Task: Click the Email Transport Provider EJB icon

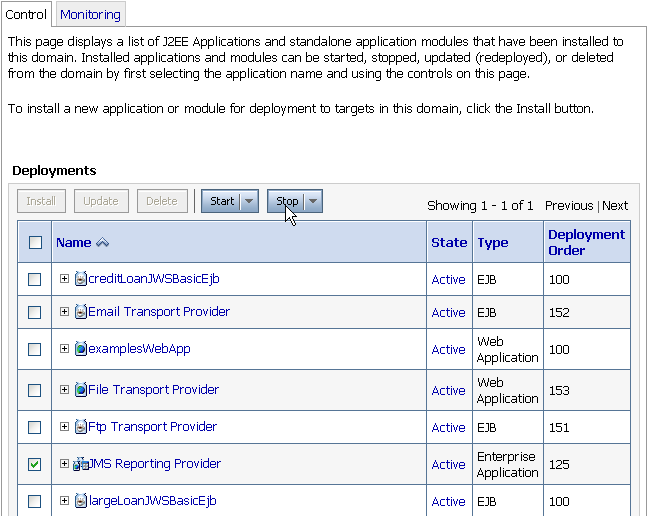Action: 81,312
